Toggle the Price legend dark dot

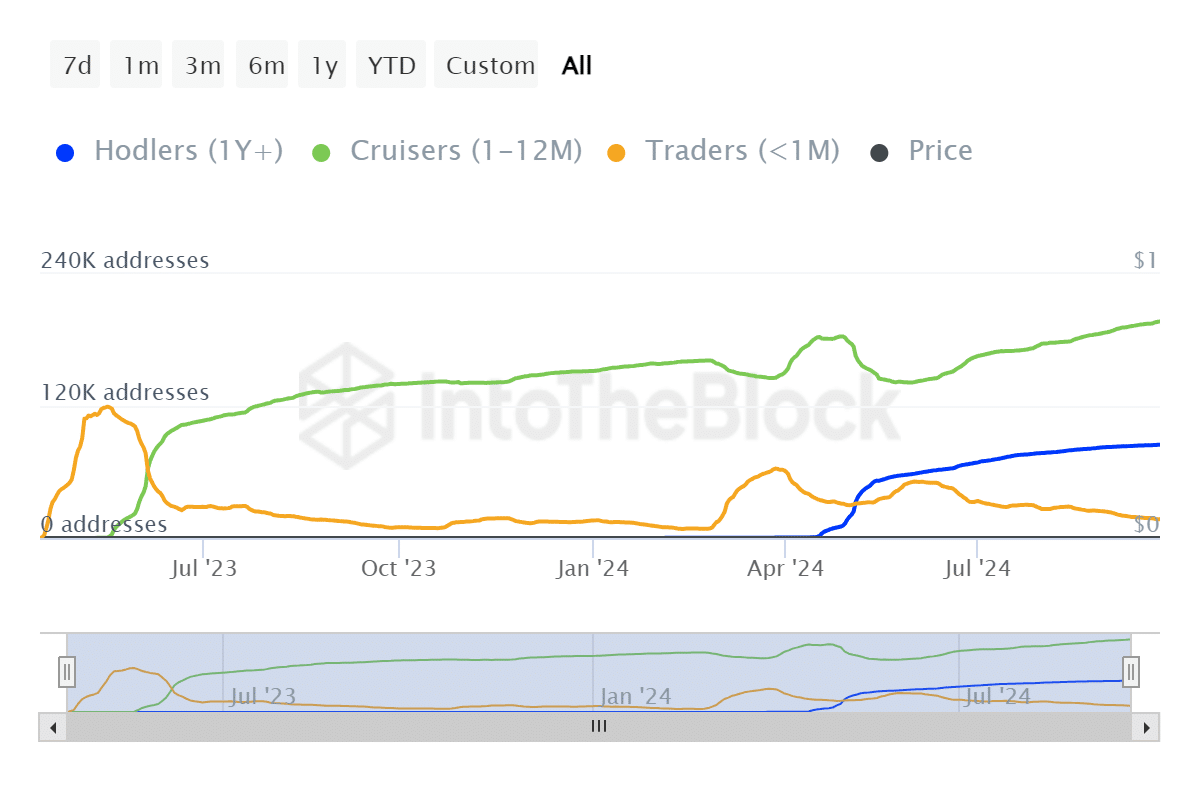[x=879, y=153]
